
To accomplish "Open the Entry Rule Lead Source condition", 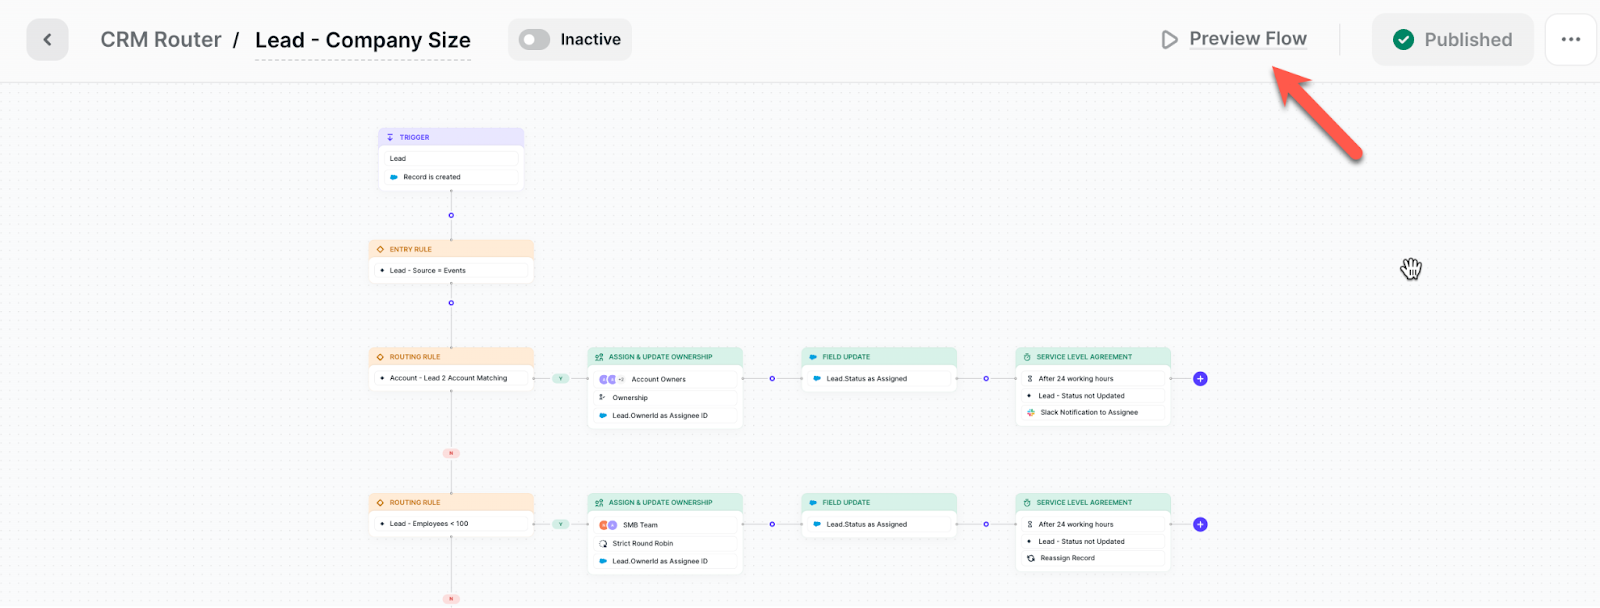I will tap(451, 270).
